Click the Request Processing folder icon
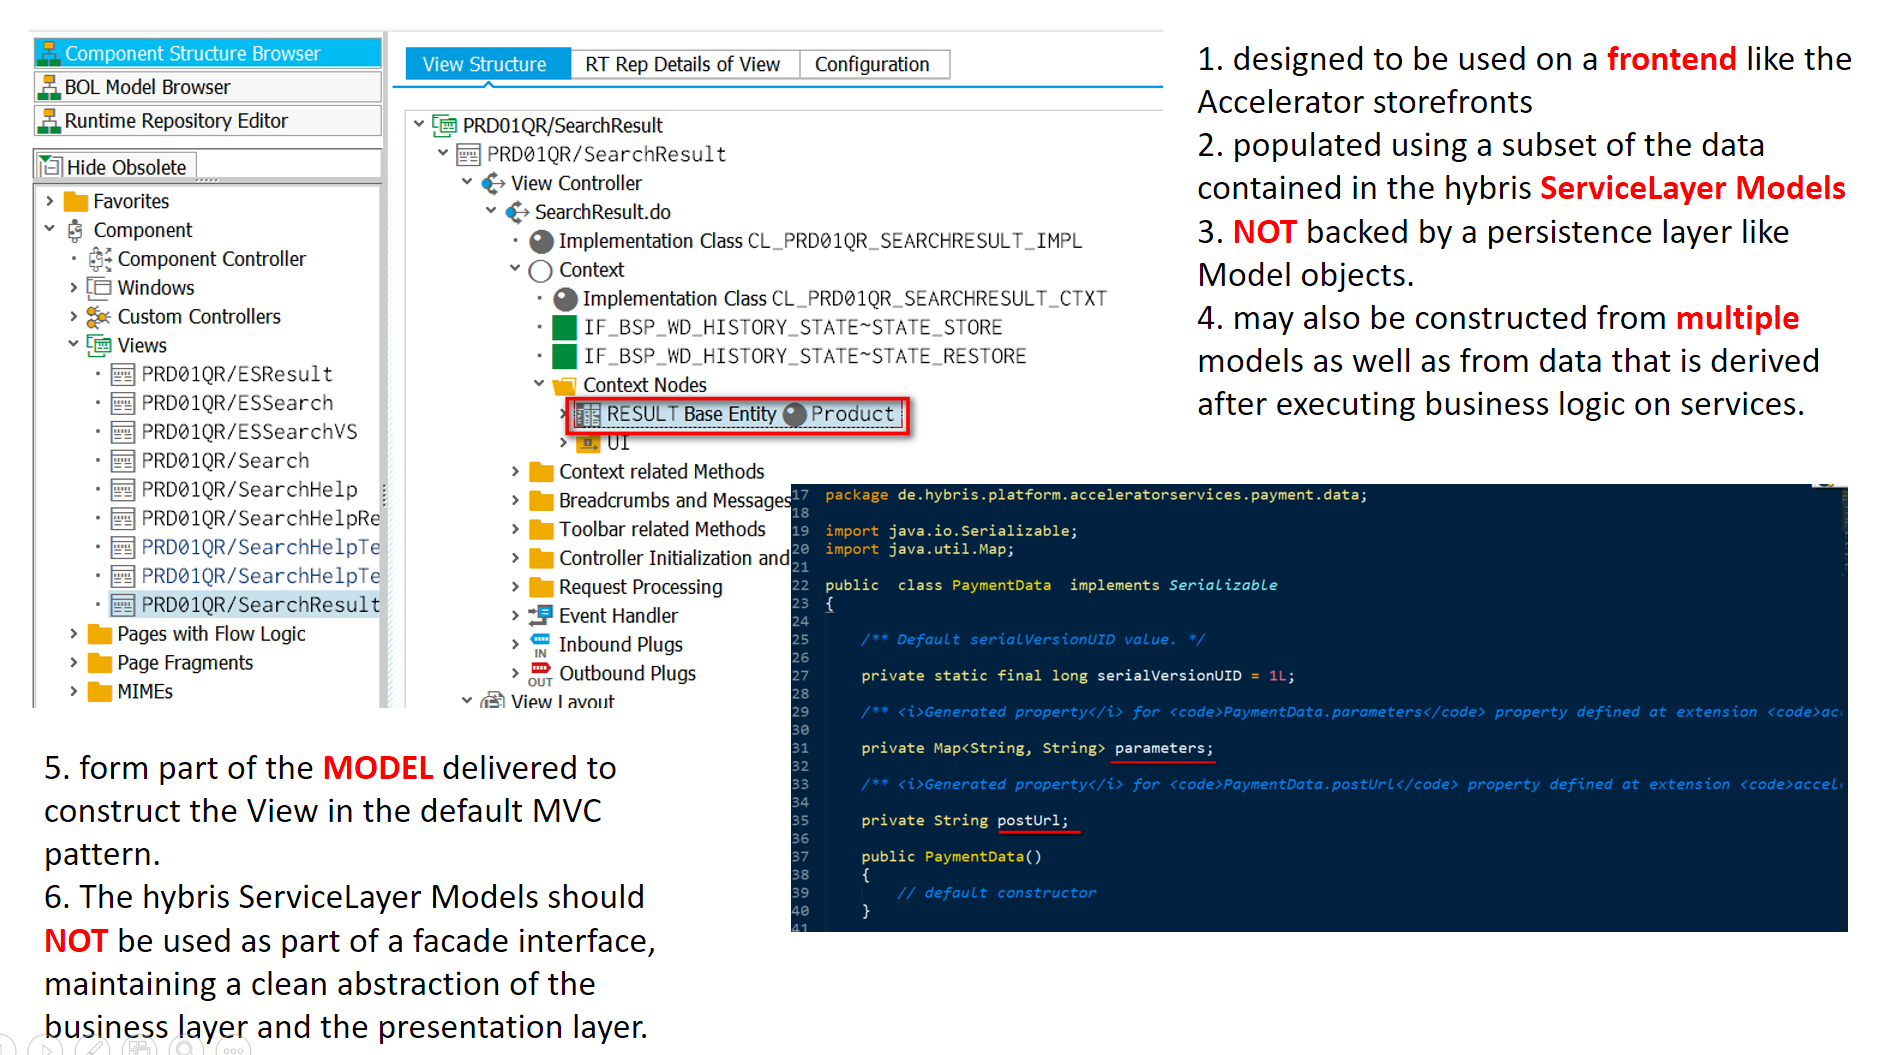1895x1055 pixels. click(541, 587)
